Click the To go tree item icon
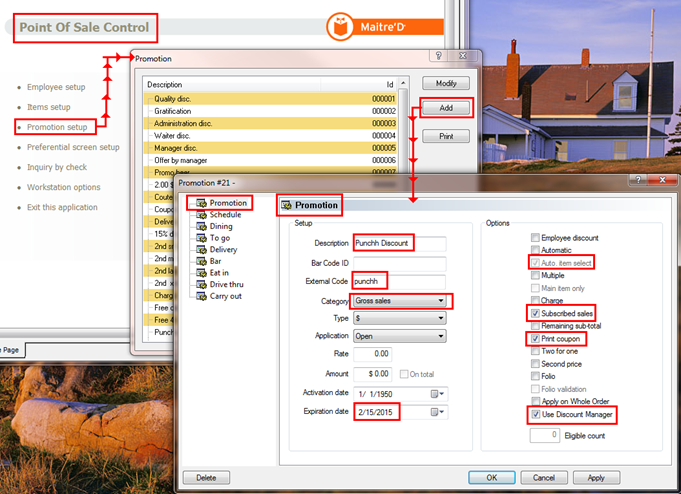The image size is (681, 494). [201, 238]
